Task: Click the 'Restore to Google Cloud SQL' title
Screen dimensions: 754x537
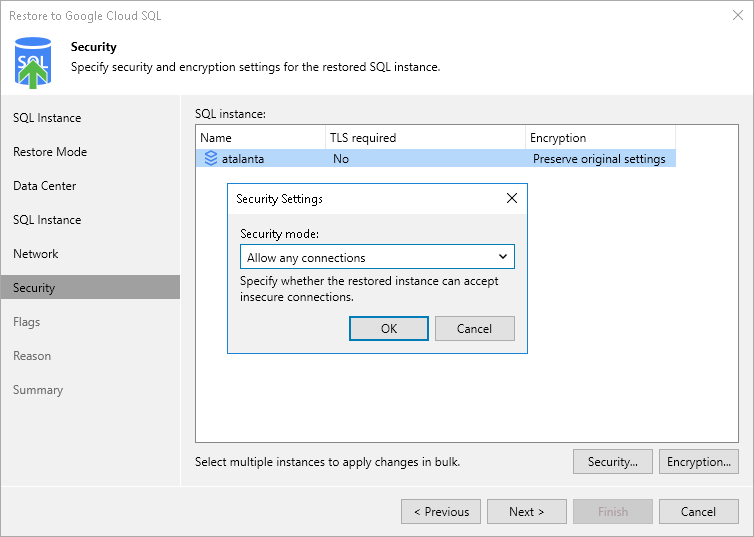Action: (x=85, y=16)
